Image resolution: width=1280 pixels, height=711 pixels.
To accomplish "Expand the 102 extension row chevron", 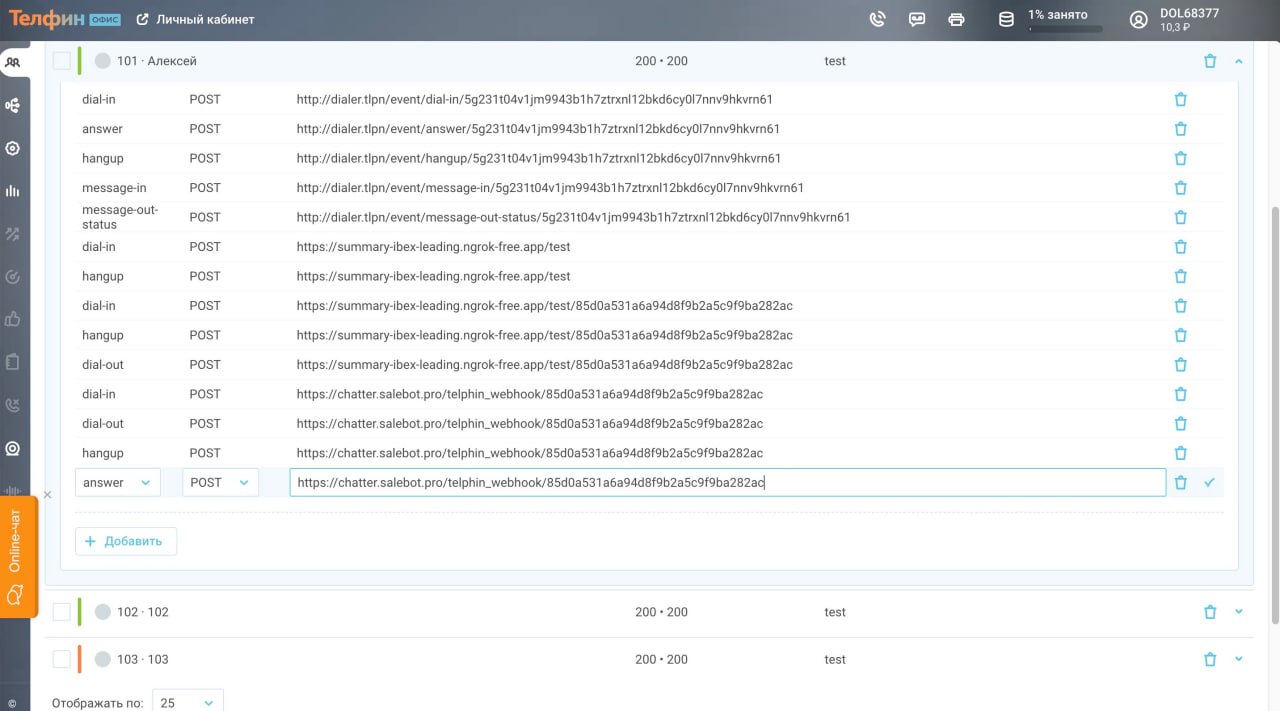I will [x=1239, y=612].
